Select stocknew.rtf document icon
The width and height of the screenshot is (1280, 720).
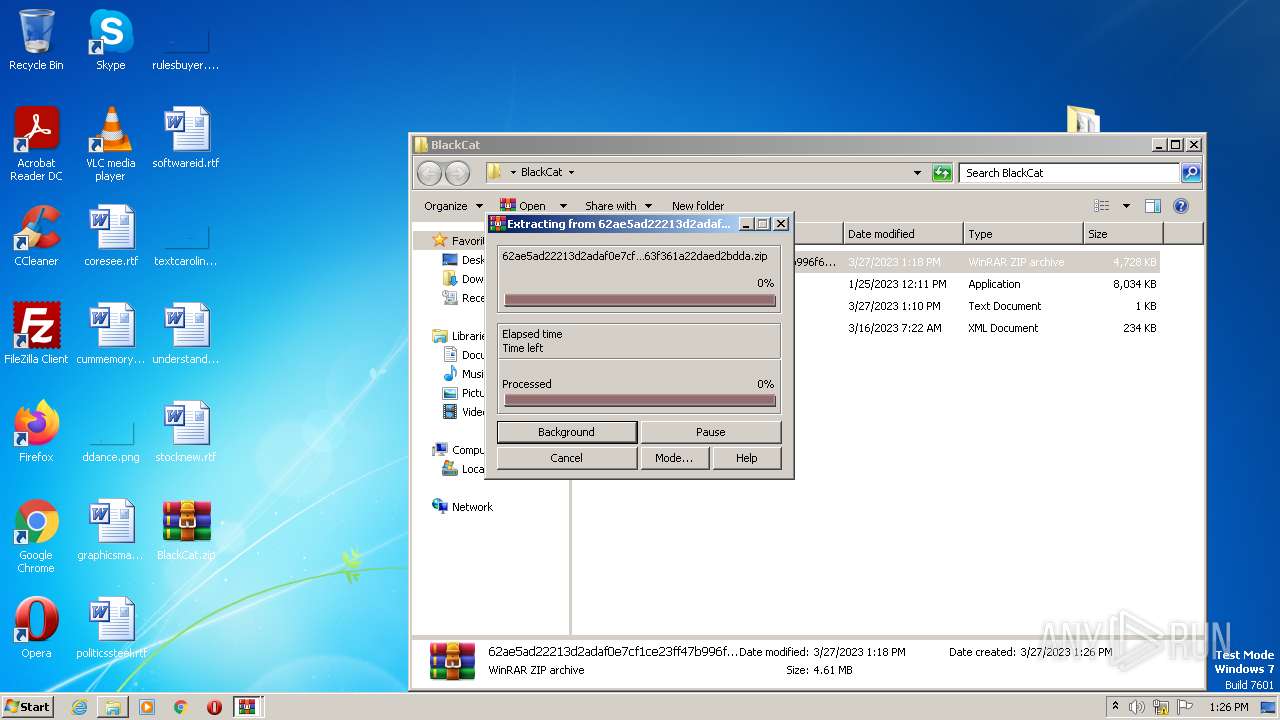186,432
